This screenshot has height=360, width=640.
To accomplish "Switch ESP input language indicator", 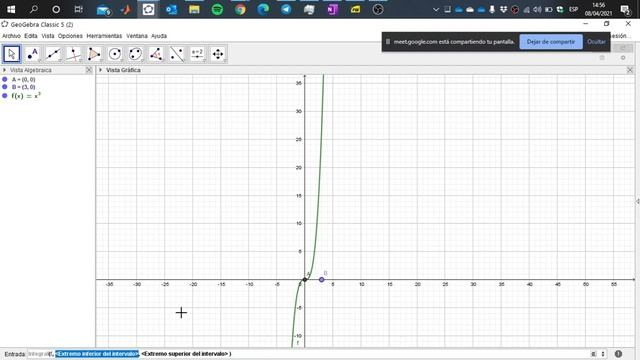I will [x=574, y=9].
